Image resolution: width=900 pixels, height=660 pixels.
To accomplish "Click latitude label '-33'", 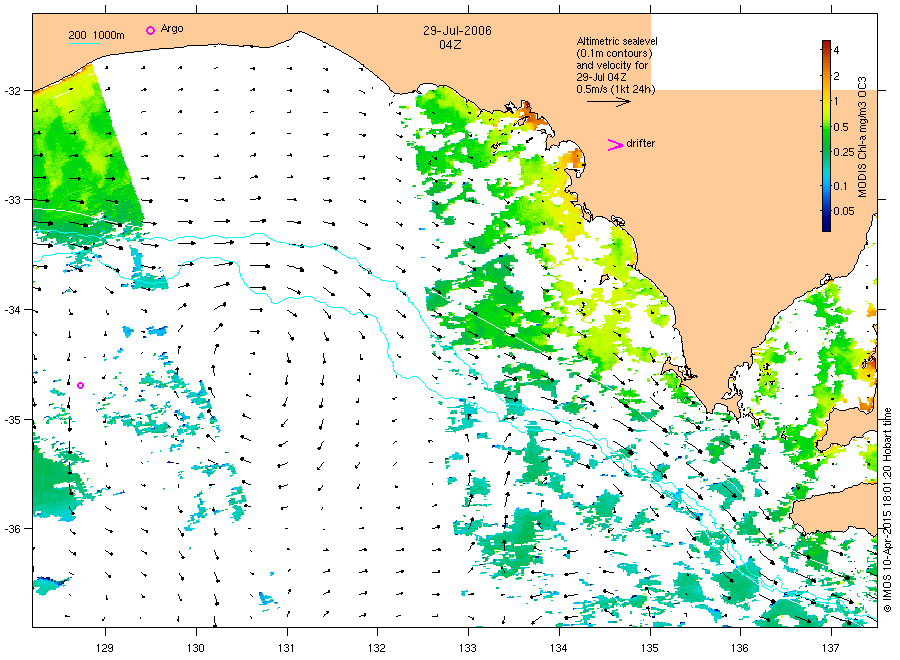I will click(13, 200).
